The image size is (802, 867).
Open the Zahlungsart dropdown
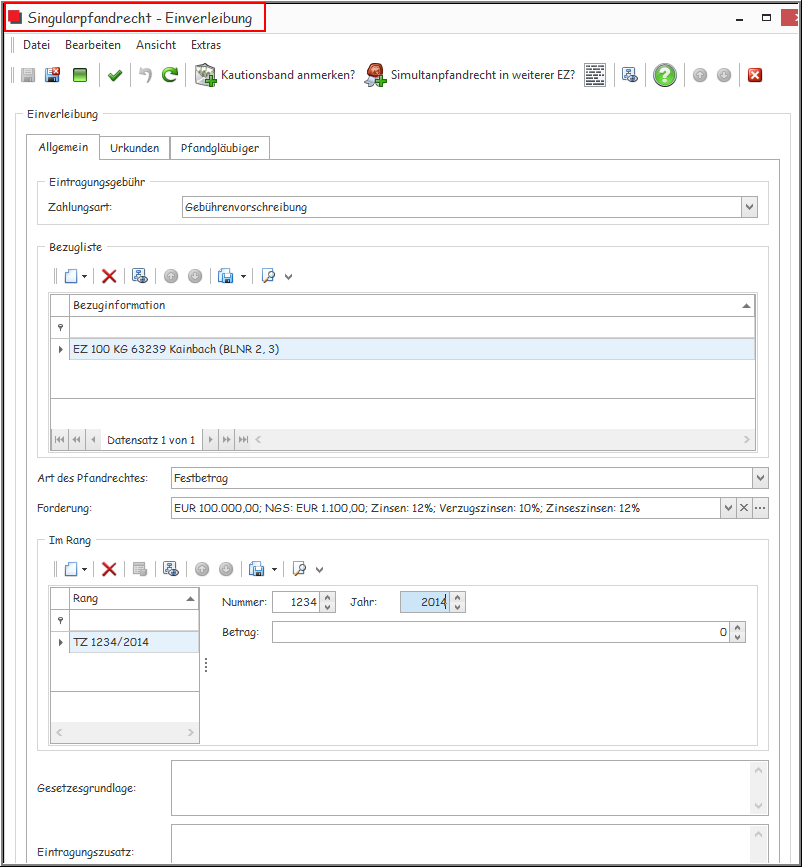coord(749,207)
